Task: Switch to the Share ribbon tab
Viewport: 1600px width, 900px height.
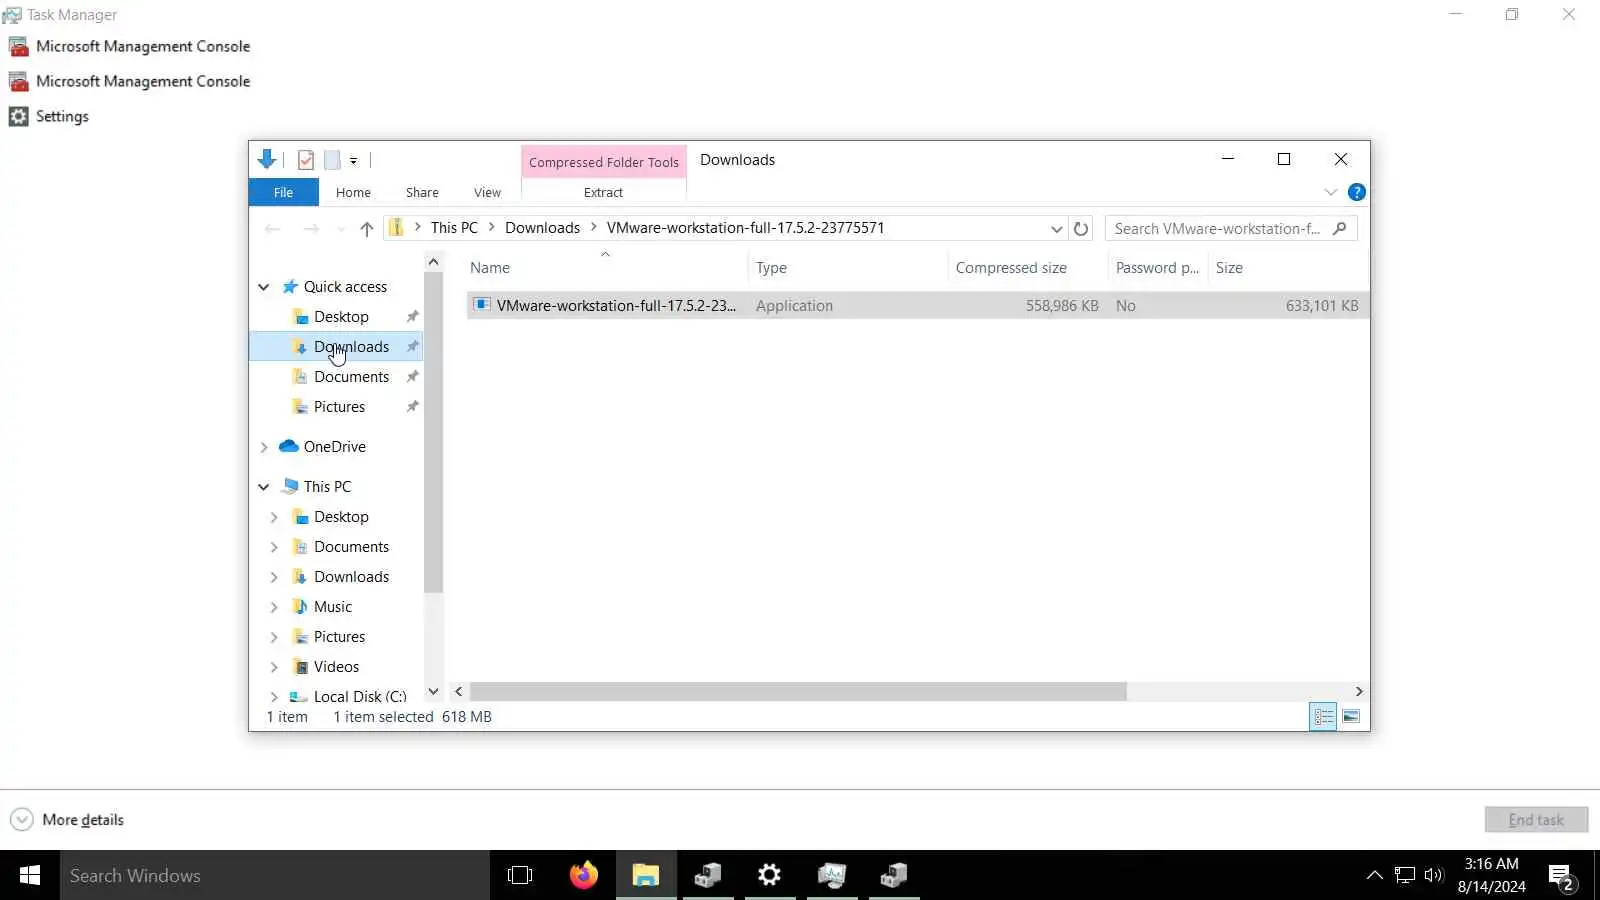Action: [422, 192]
